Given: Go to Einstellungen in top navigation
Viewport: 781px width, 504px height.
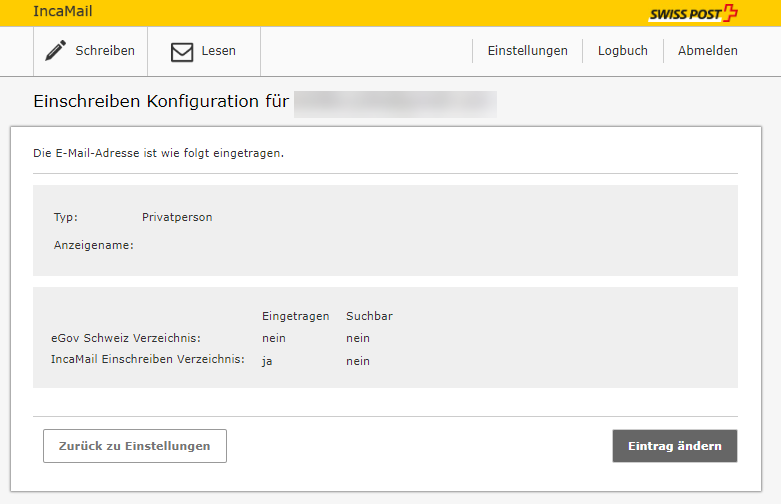Looking at the screenshot, I should point(527,51).
